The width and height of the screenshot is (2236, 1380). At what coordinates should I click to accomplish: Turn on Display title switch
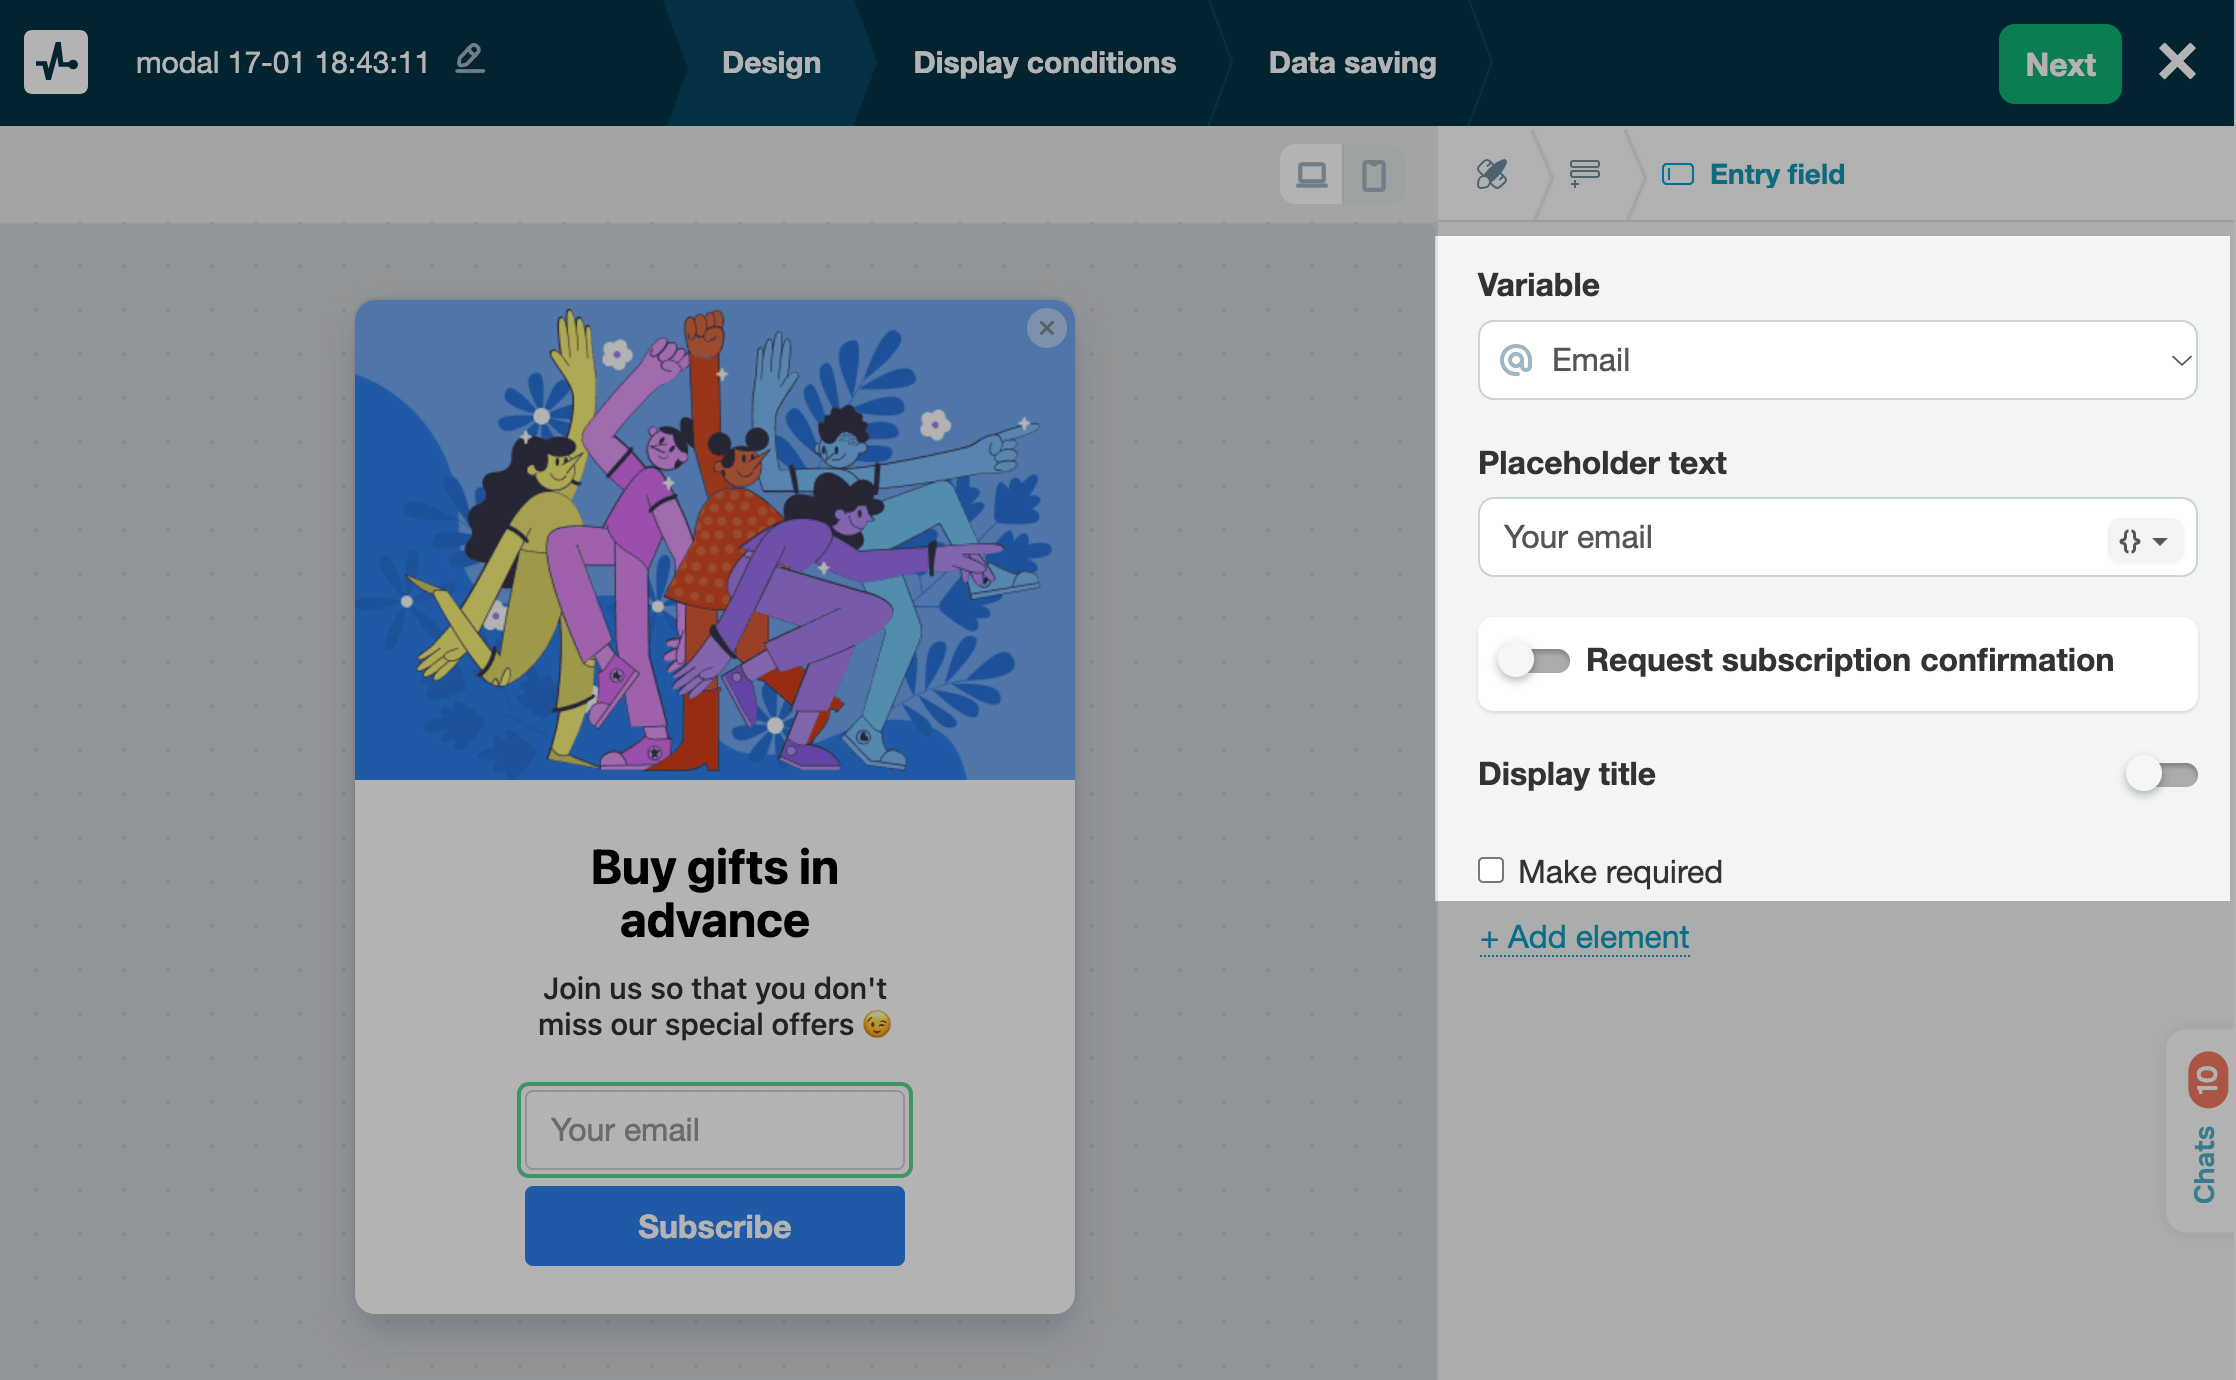(2161, 774)
